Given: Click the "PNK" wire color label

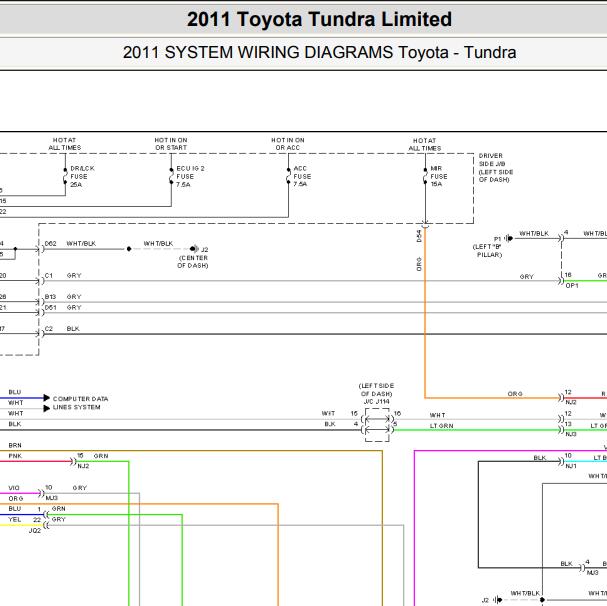Looking at the screenshot, I should (x=15, y=456).
